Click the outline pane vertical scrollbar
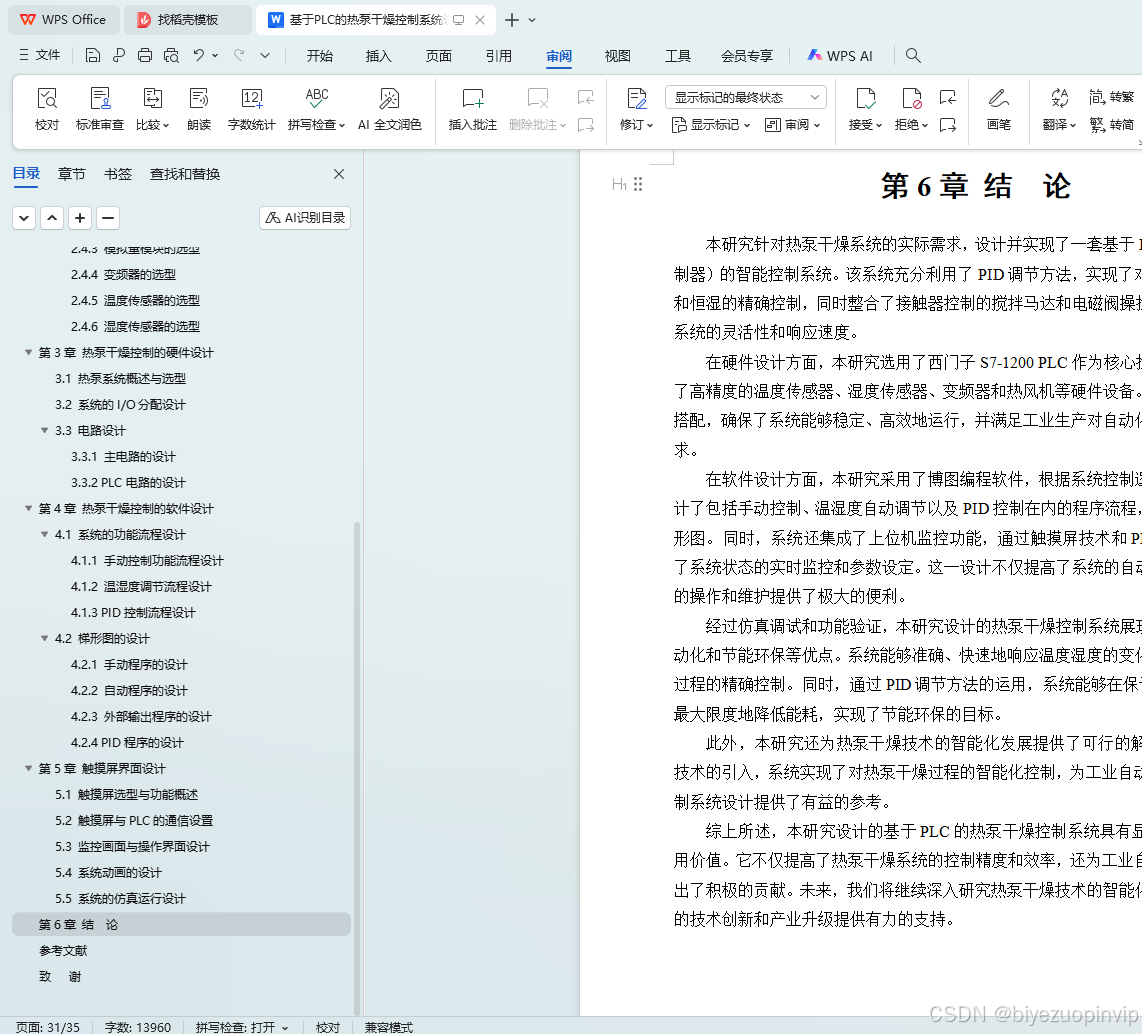This screenshot has width=1142, height=1034. coord(357,767)
